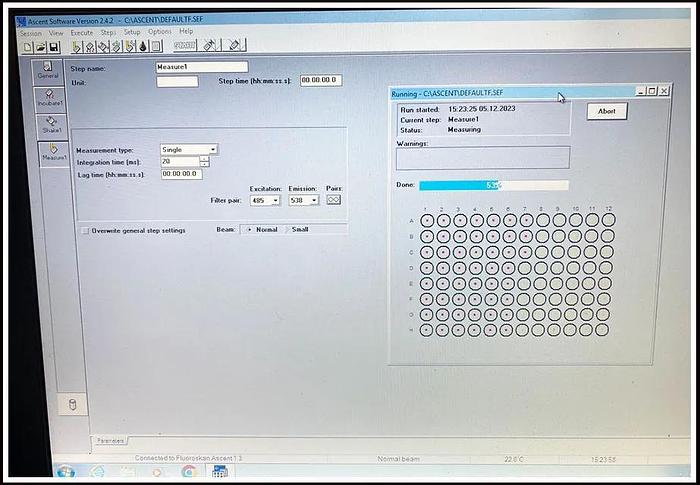Click the yellow hand Measure step toolbar icon

point(76,46)
